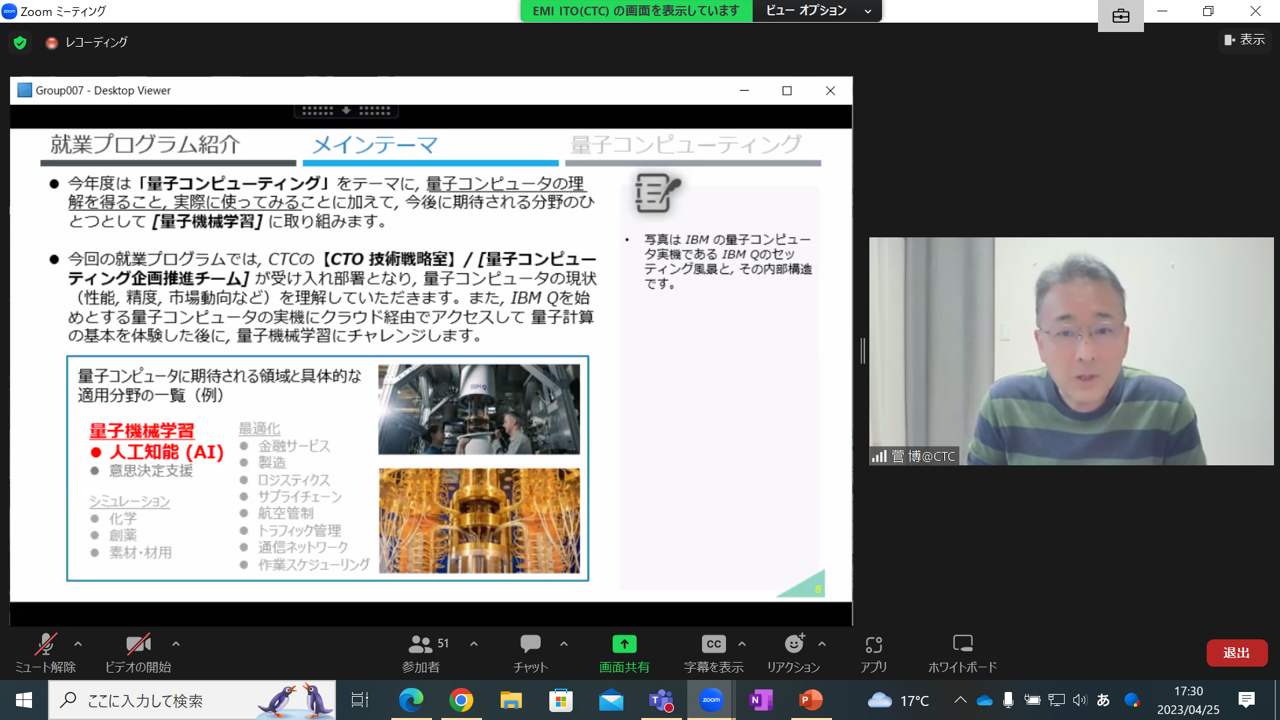Click the 最適化 list heading
Screen dimensions: 1280x720
tap(259, 428)
